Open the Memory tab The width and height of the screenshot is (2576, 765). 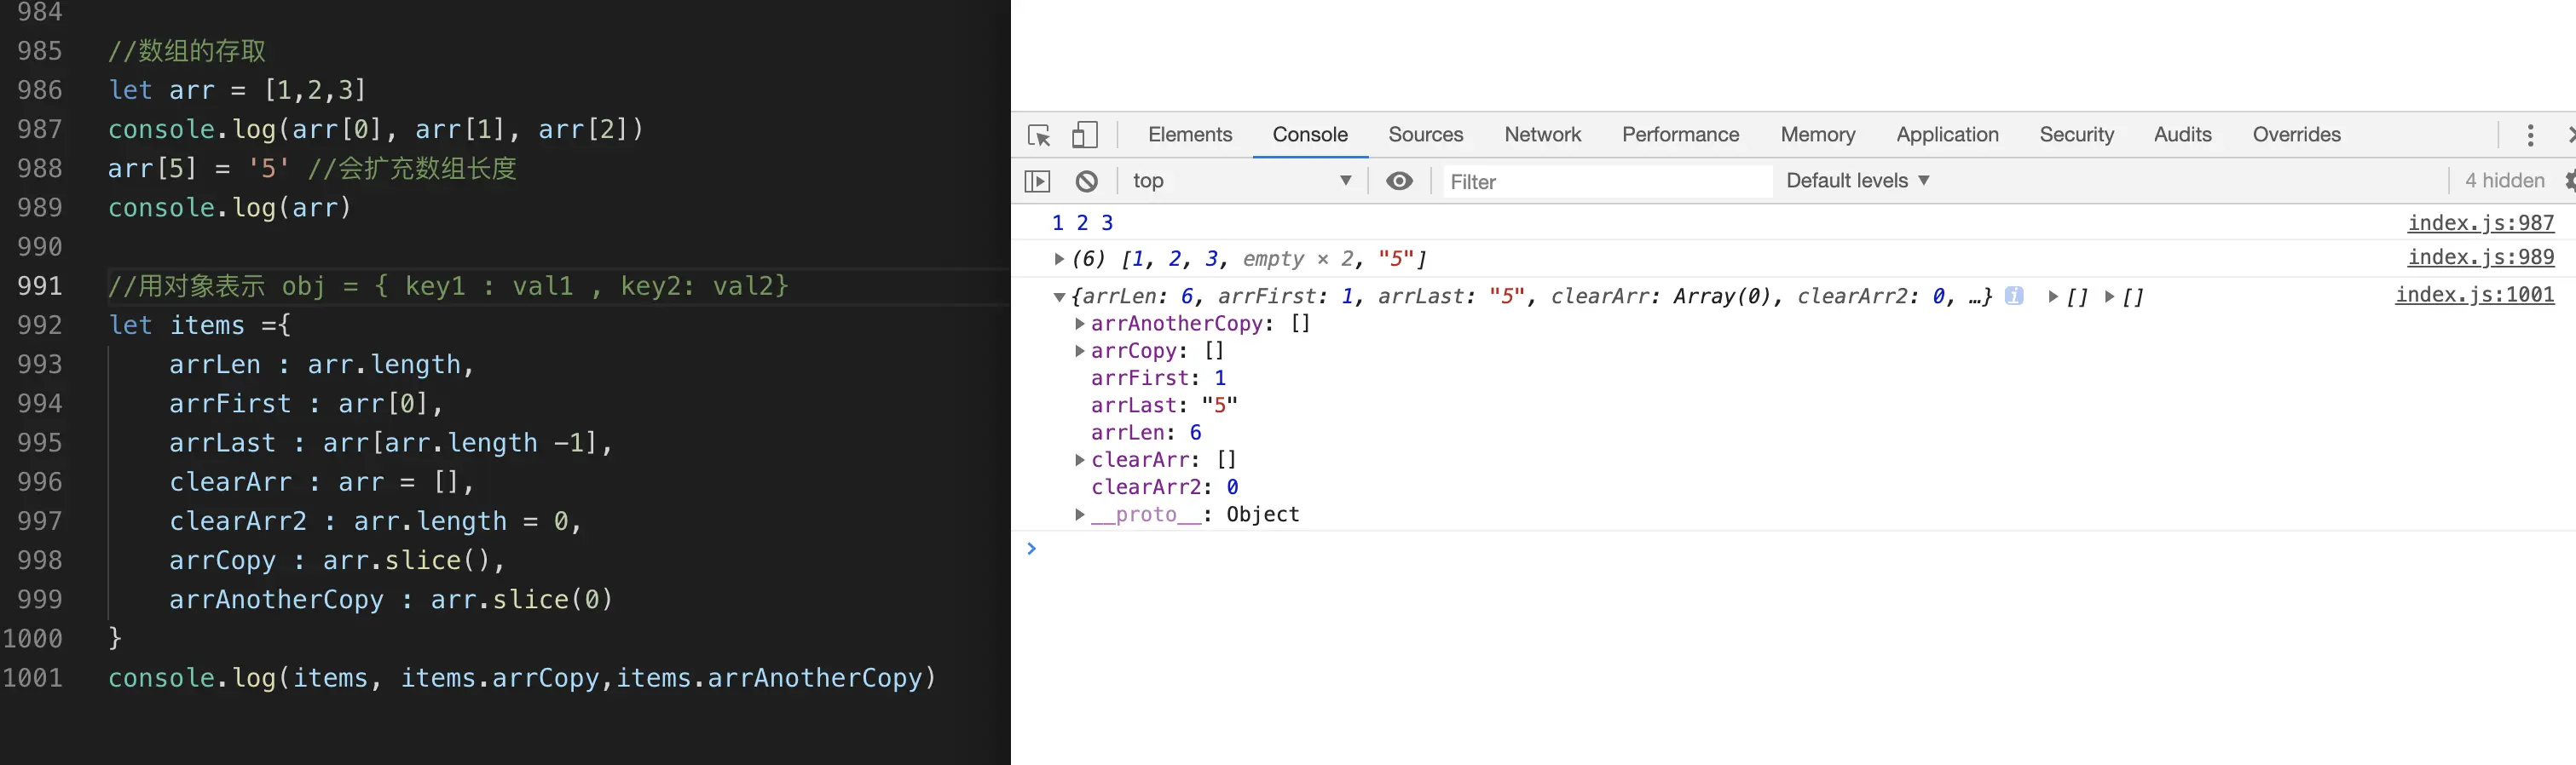1818,134
